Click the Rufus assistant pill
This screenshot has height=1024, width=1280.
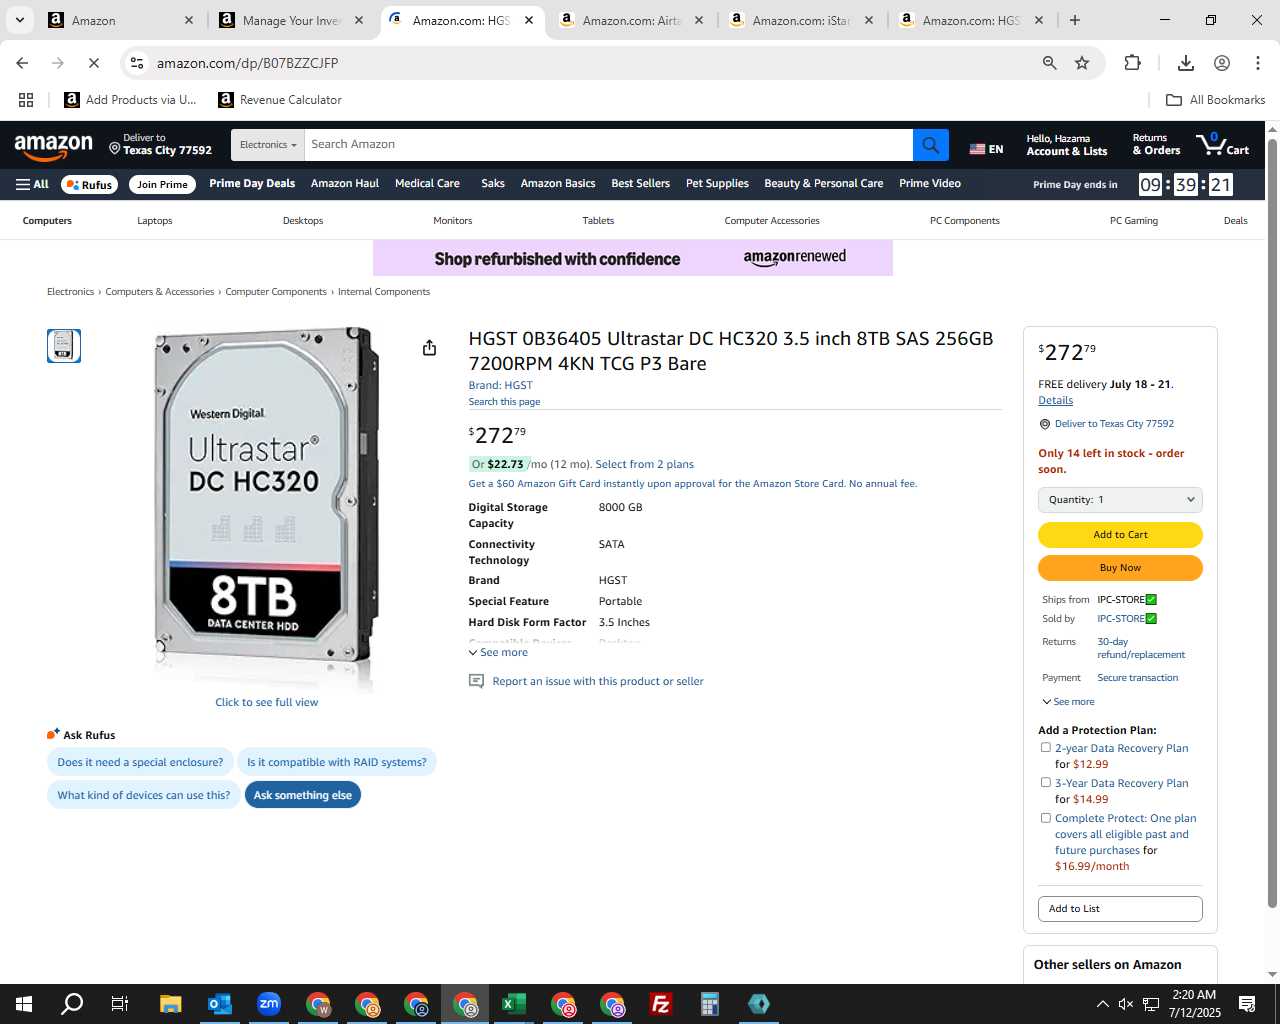coord(89,184)
